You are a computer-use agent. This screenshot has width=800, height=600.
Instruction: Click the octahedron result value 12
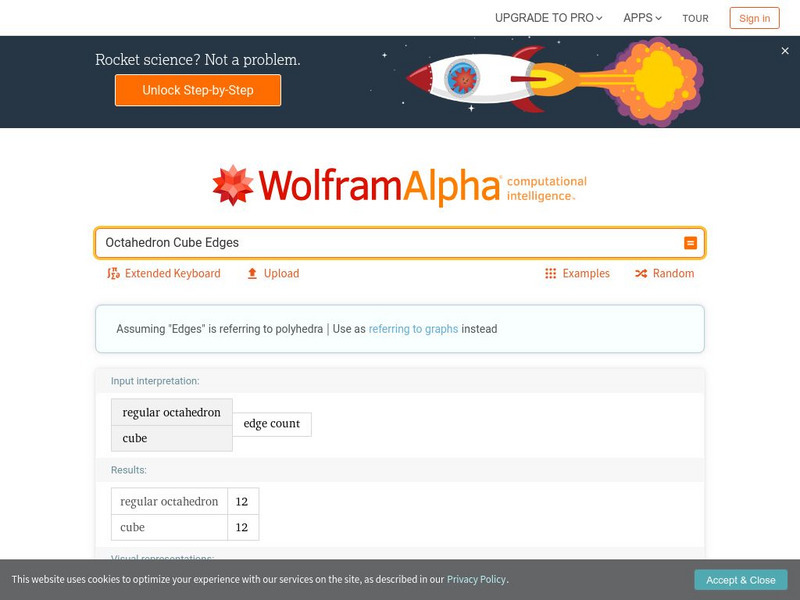point(242,502)
